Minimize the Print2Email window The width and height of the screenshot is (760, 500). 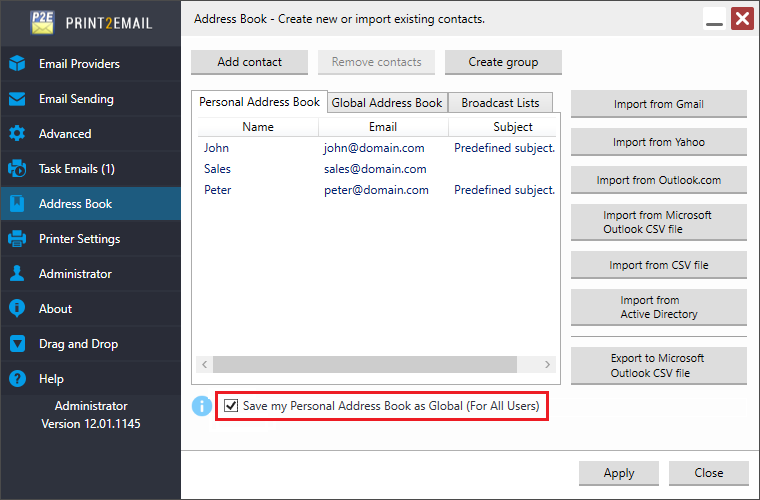pyautogui.click(x=714, y=19)
